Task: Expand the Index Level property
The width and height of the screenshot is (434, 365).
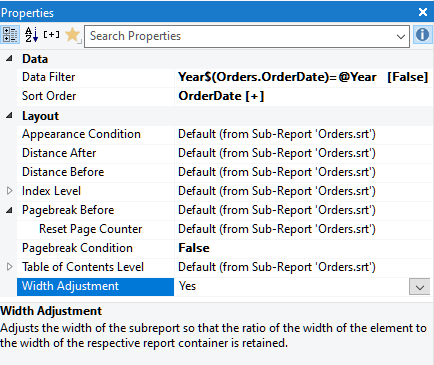Action: [9, 191]
